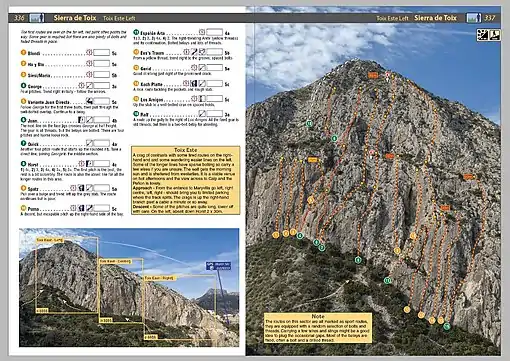Tick the empty box on the Spatz row

tap(101, 188)
